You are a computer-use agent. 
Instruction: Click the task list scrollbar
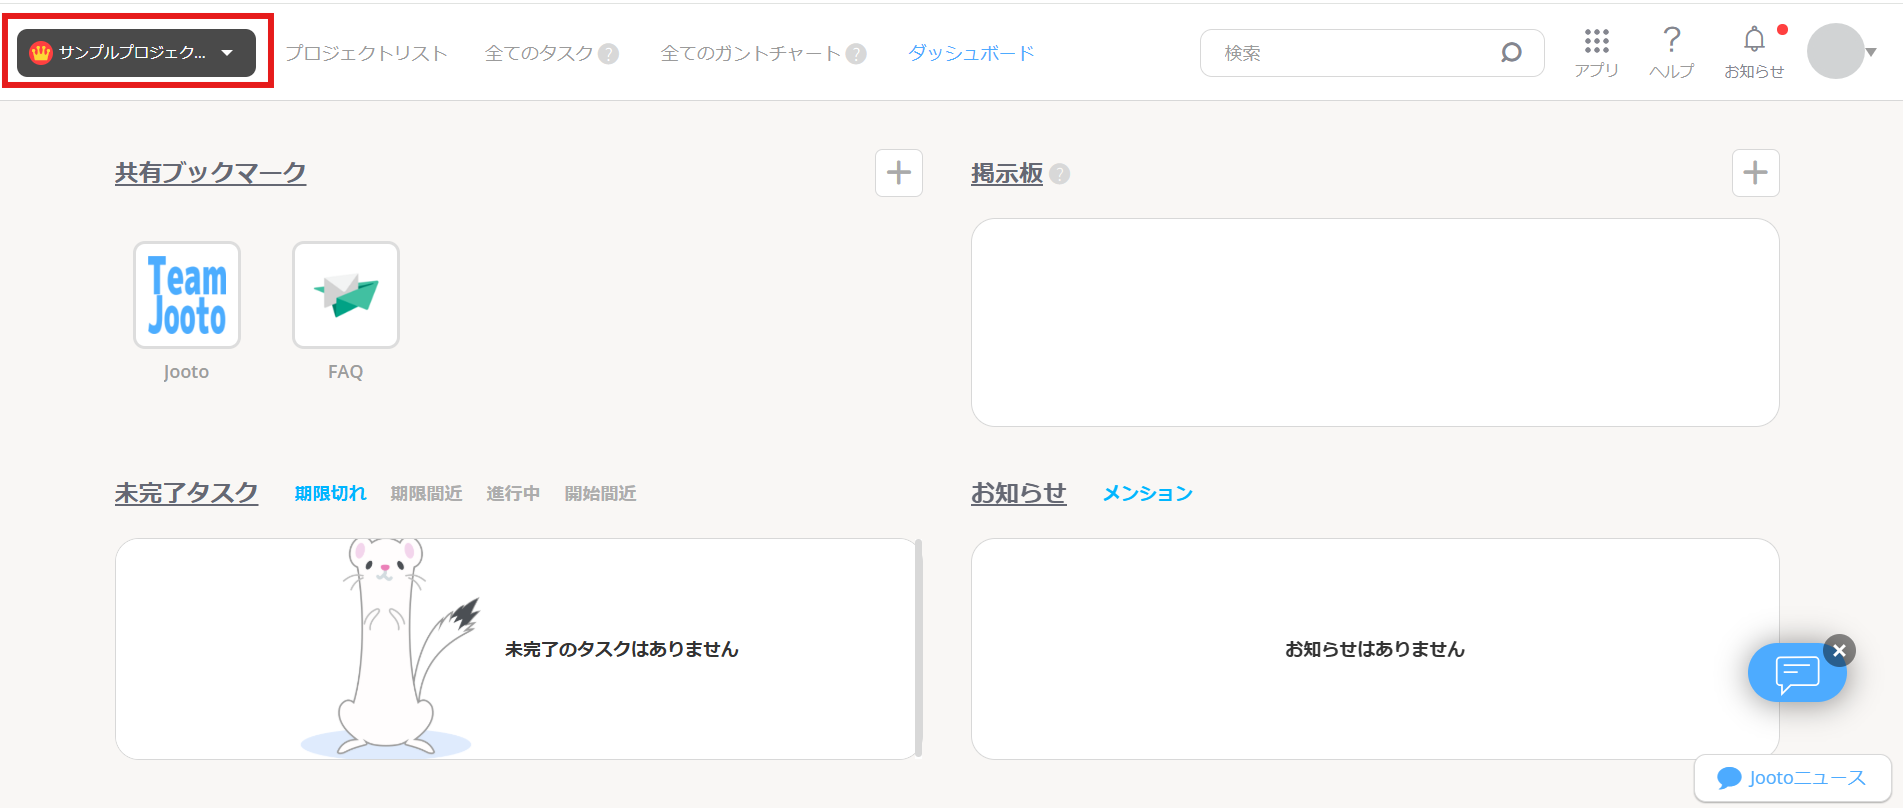click(x=918, y=648)
